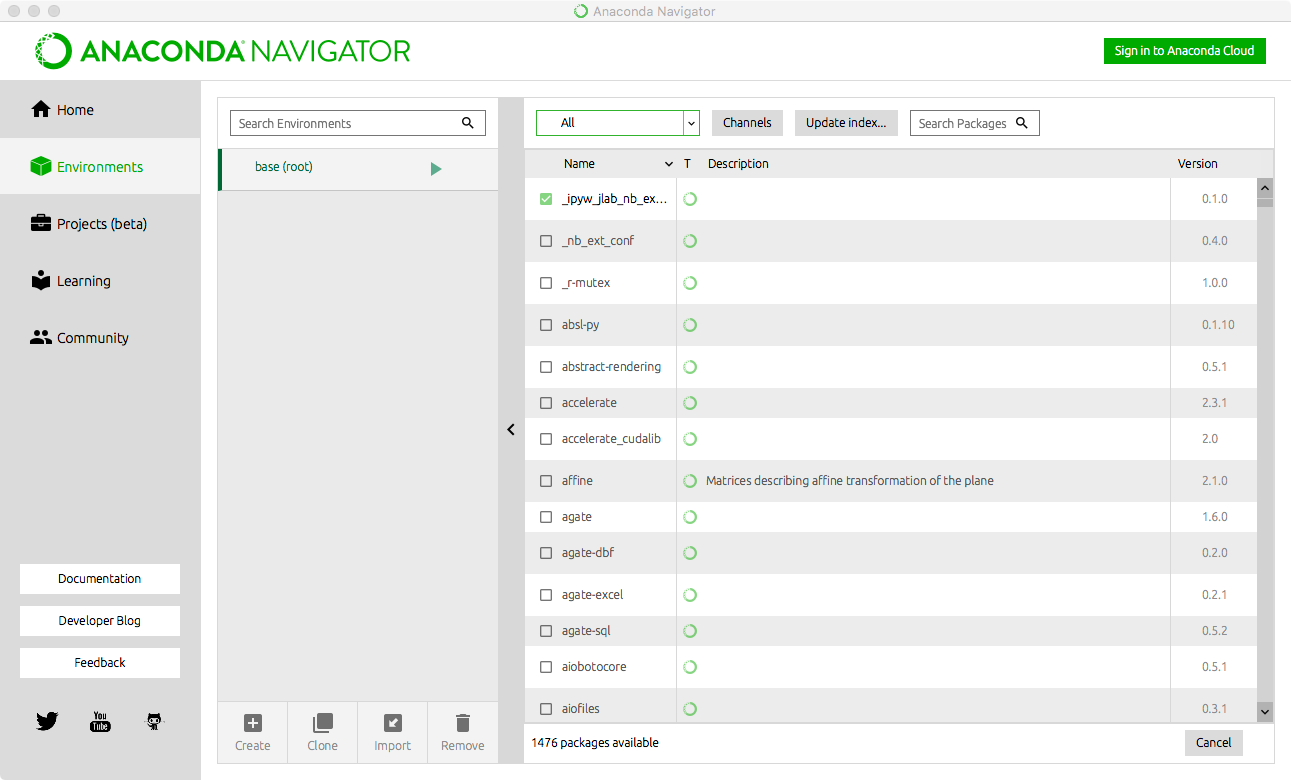The image size is (1291, 780).
Task: Click the Feedback button
Action: pyautogui.click(x=100, y=663)
